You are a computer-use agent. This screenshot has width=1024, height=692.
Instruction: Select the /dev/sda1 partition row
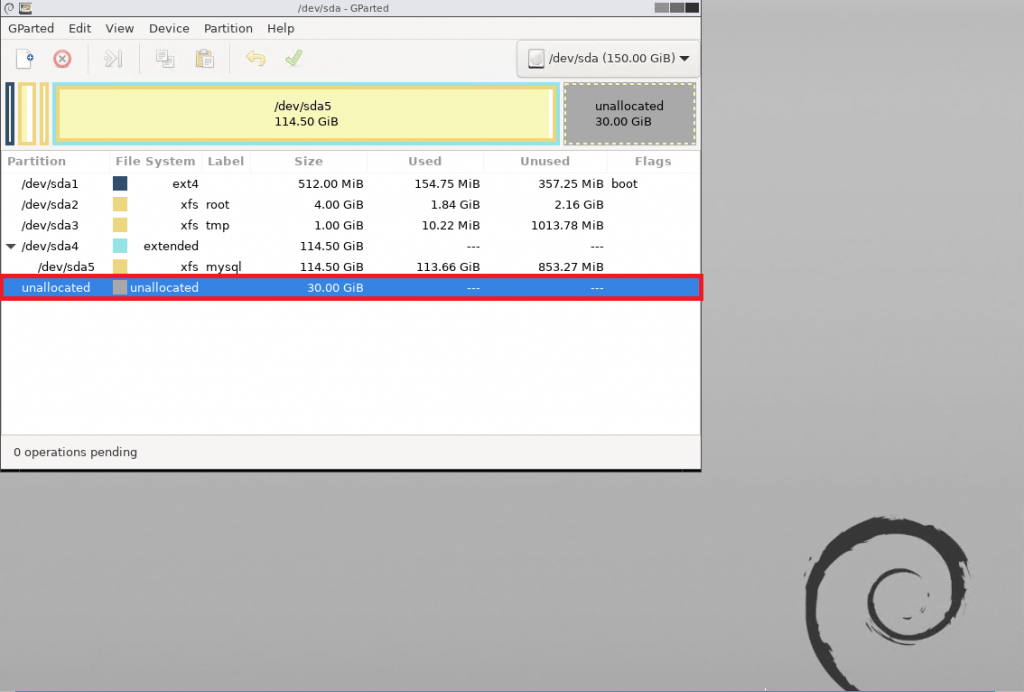pos(351,184)
